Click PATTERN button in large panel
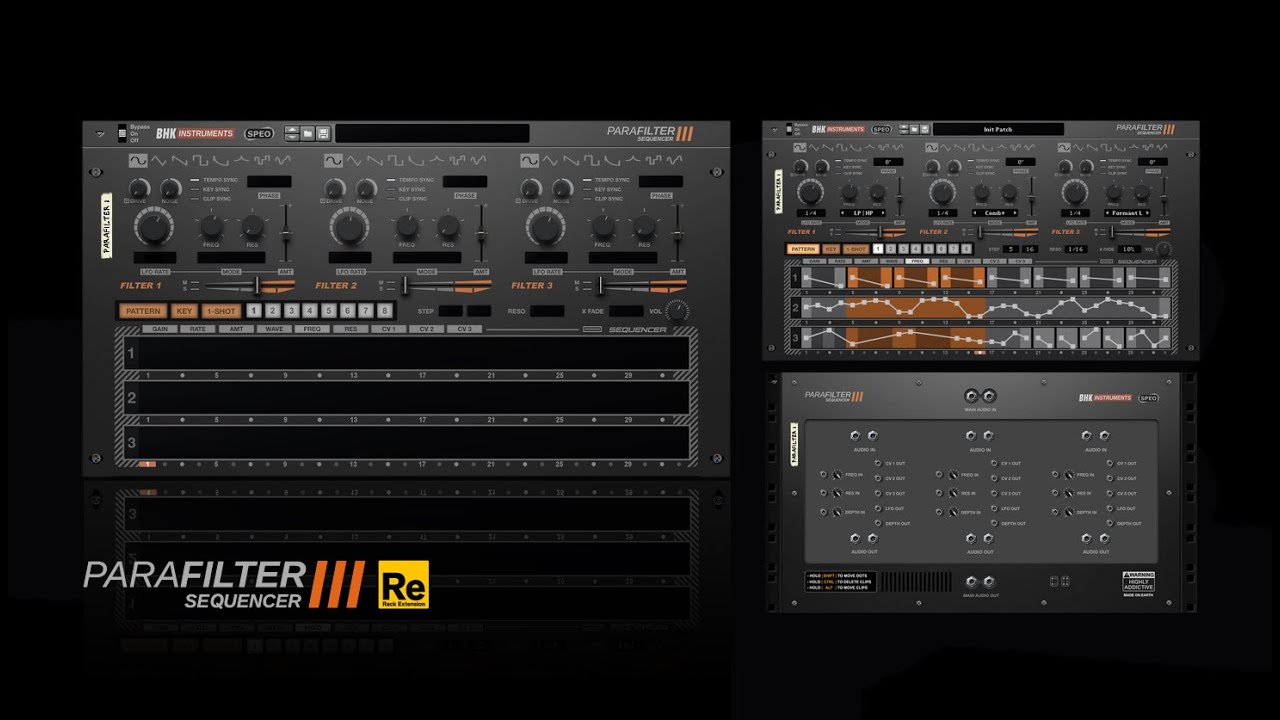Image resolution: width=1280 pixels, height=720 pixels. tap(143, 311)
